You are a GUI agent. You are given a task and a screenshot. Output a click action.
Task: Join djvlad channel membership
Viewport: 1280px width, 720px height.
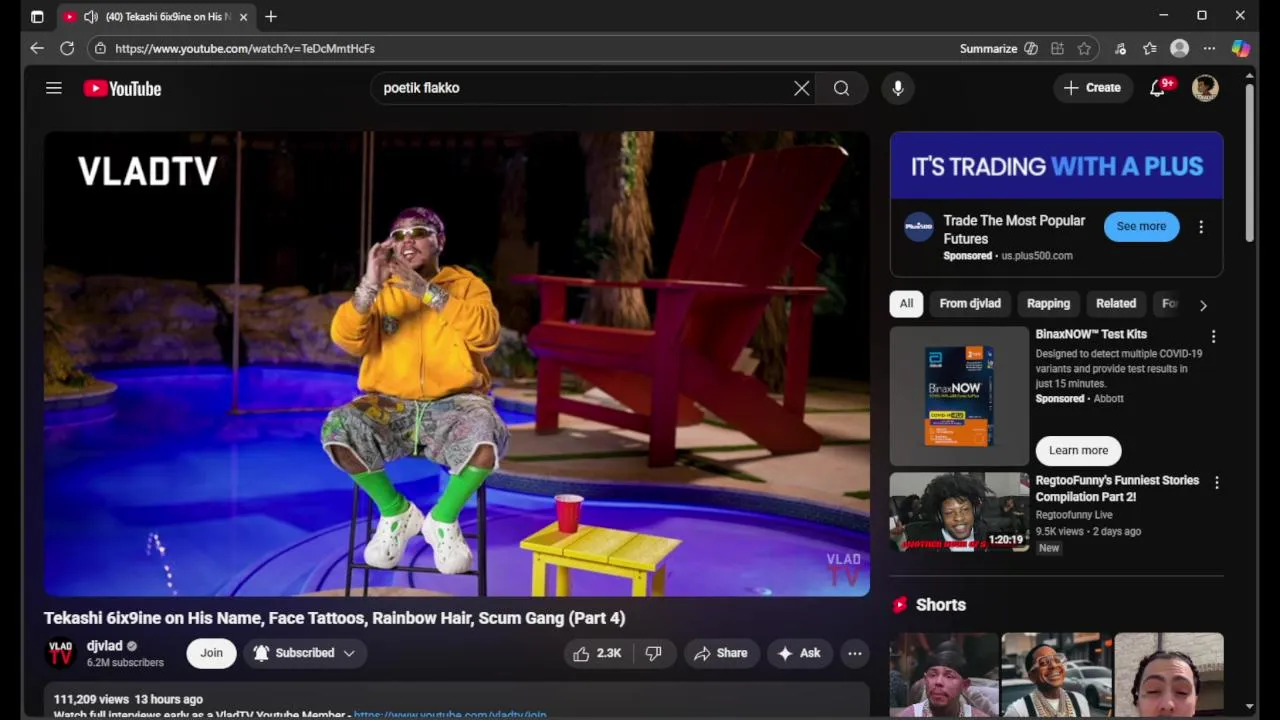[211, 653]
